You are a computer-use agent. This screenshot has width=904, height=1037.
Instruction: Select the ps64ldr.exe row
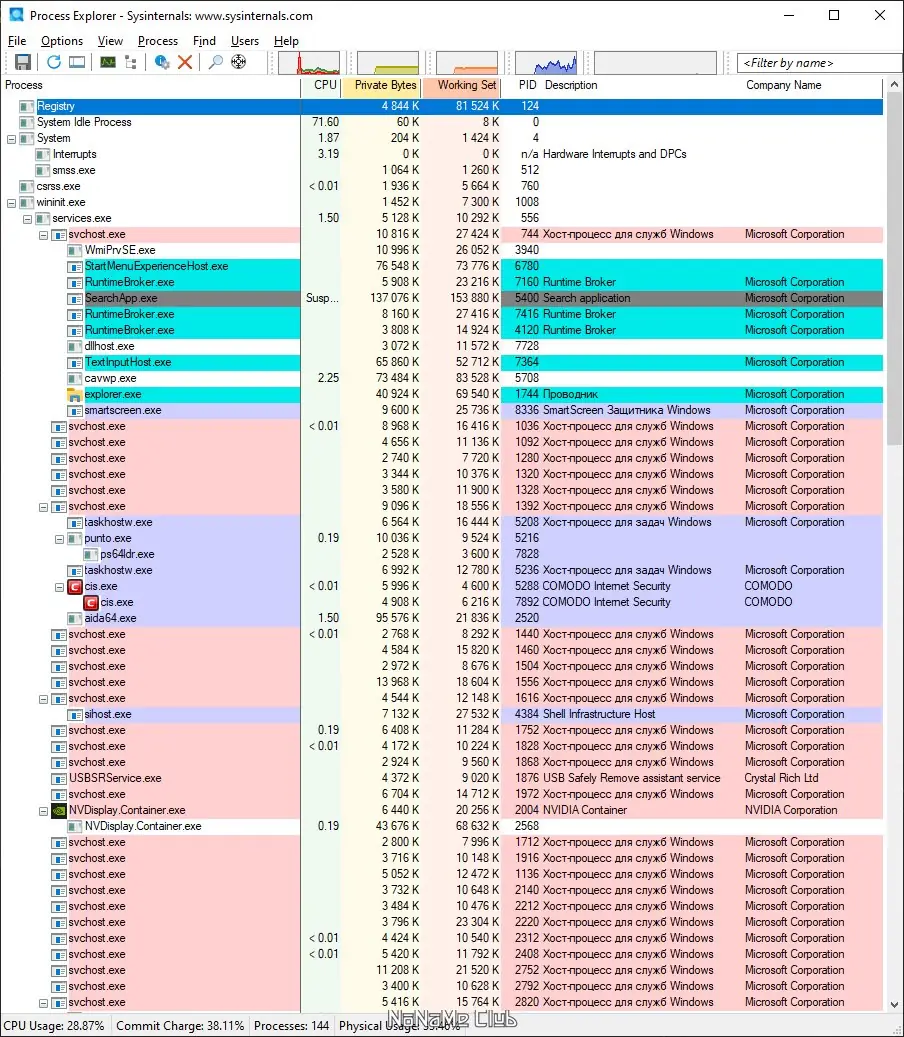[x=442, y=554]
